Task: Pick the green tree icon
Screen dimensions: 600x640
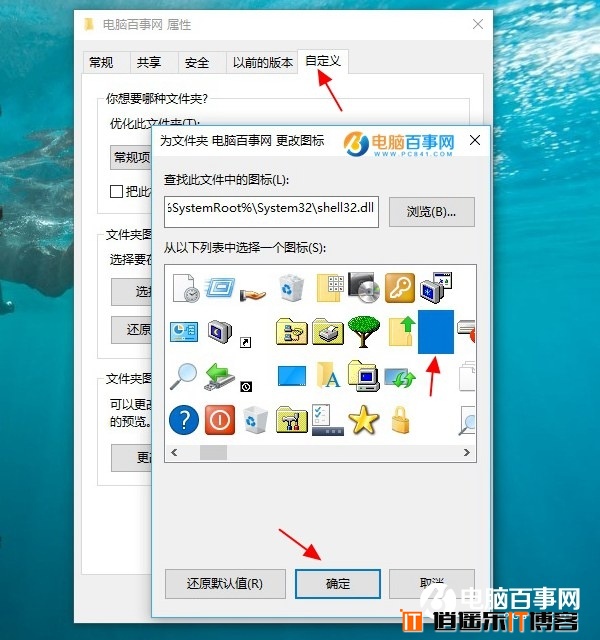Action: 364,332
